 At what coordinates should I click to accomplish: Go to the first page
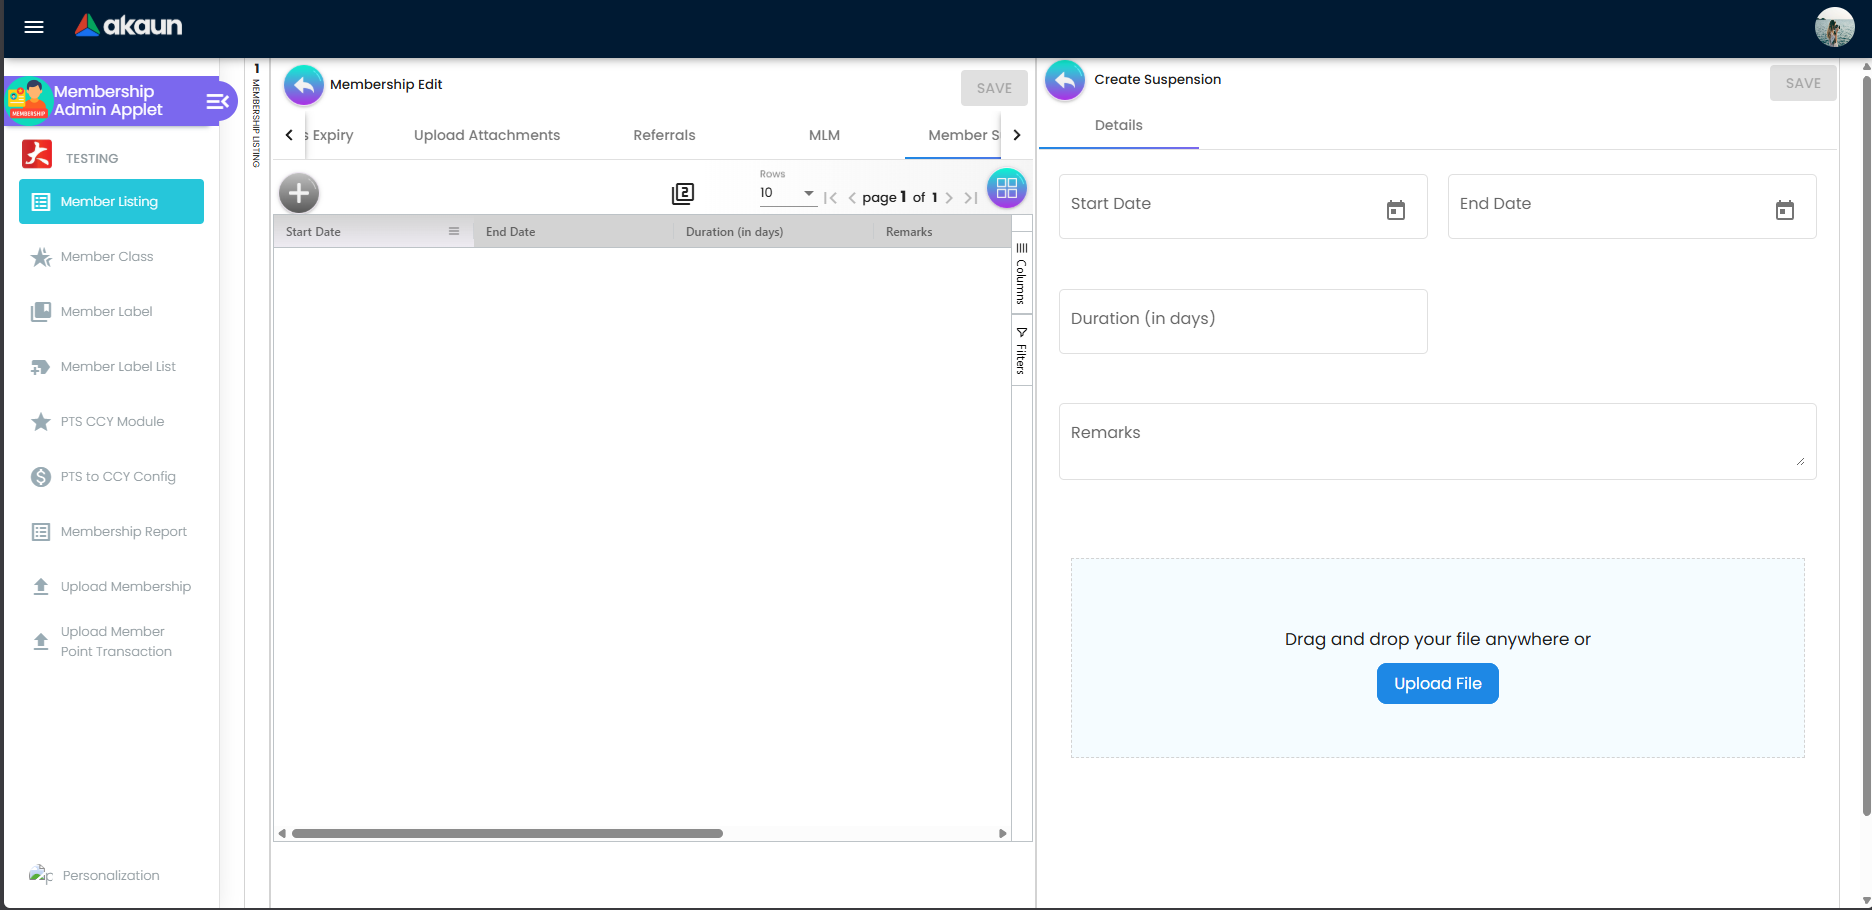pos(830,198)
